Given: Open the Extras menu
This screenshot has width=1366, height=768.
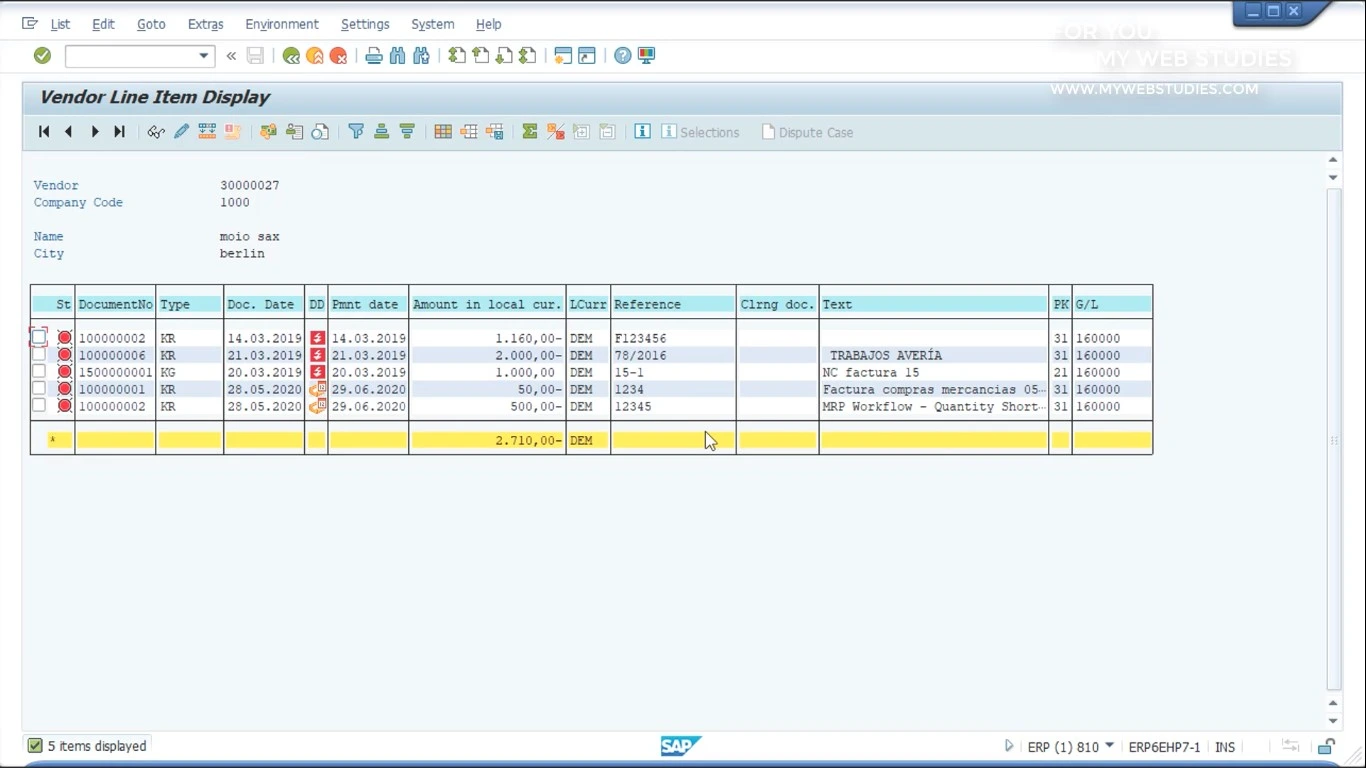Looking at the screenshot, I should (x=206, y=24).
